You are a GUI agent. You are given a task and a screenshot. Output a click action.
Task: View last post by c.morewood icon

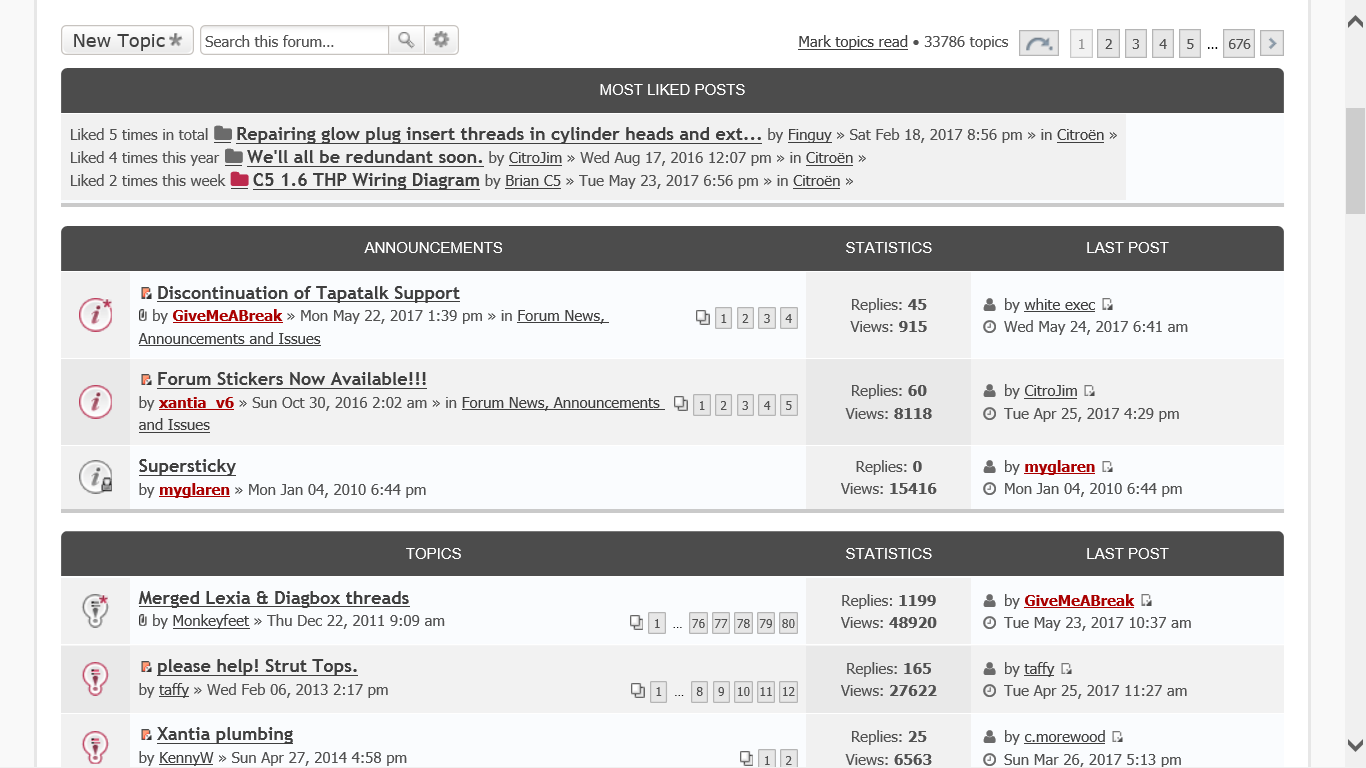1117,737
